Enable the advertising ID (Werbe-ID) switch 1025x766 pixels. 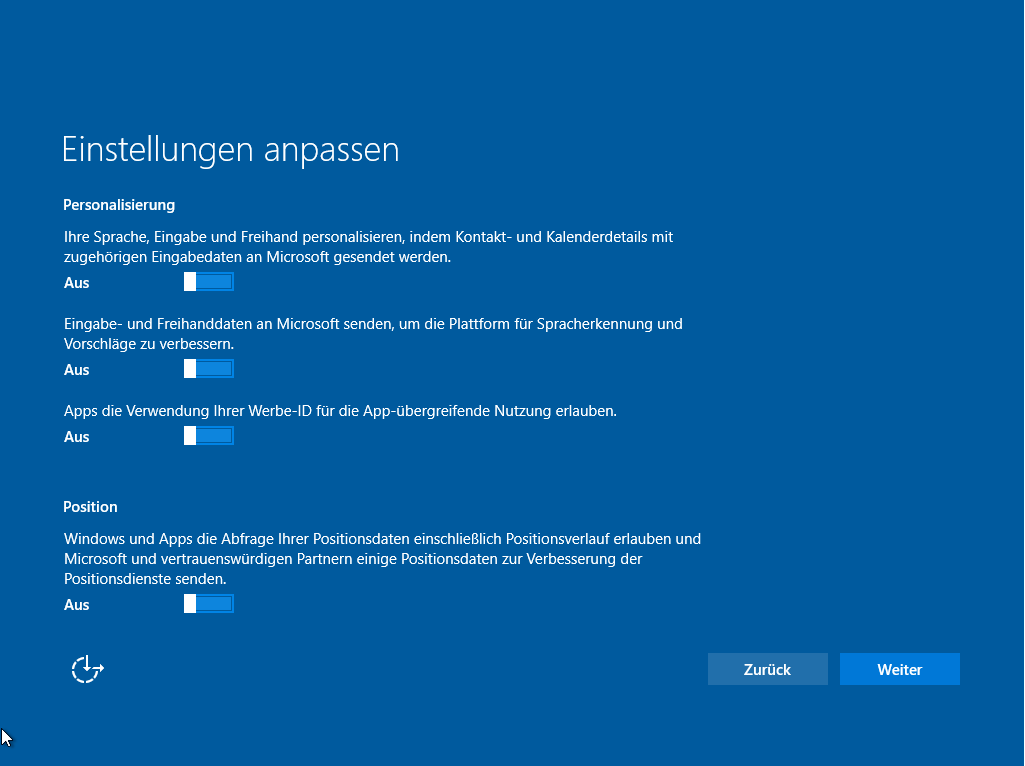click(209, 436)
